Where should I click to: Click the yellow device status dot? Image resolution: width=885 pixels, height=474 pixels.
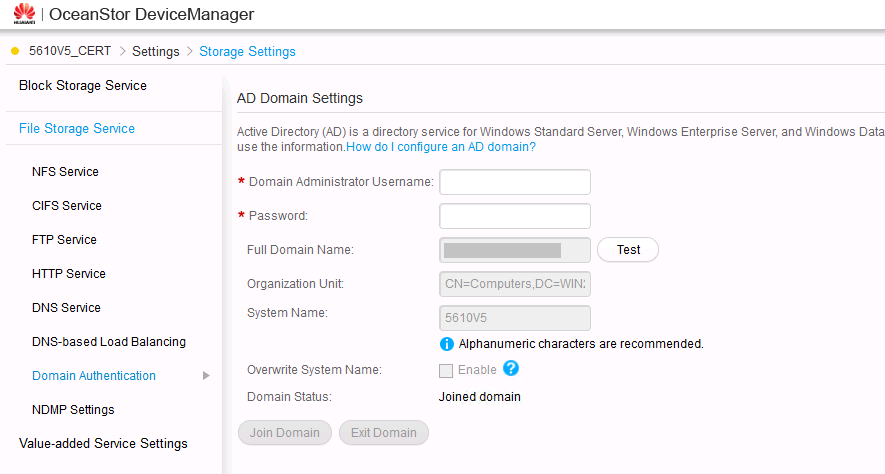pyautogui.click(x=15, y=51)
